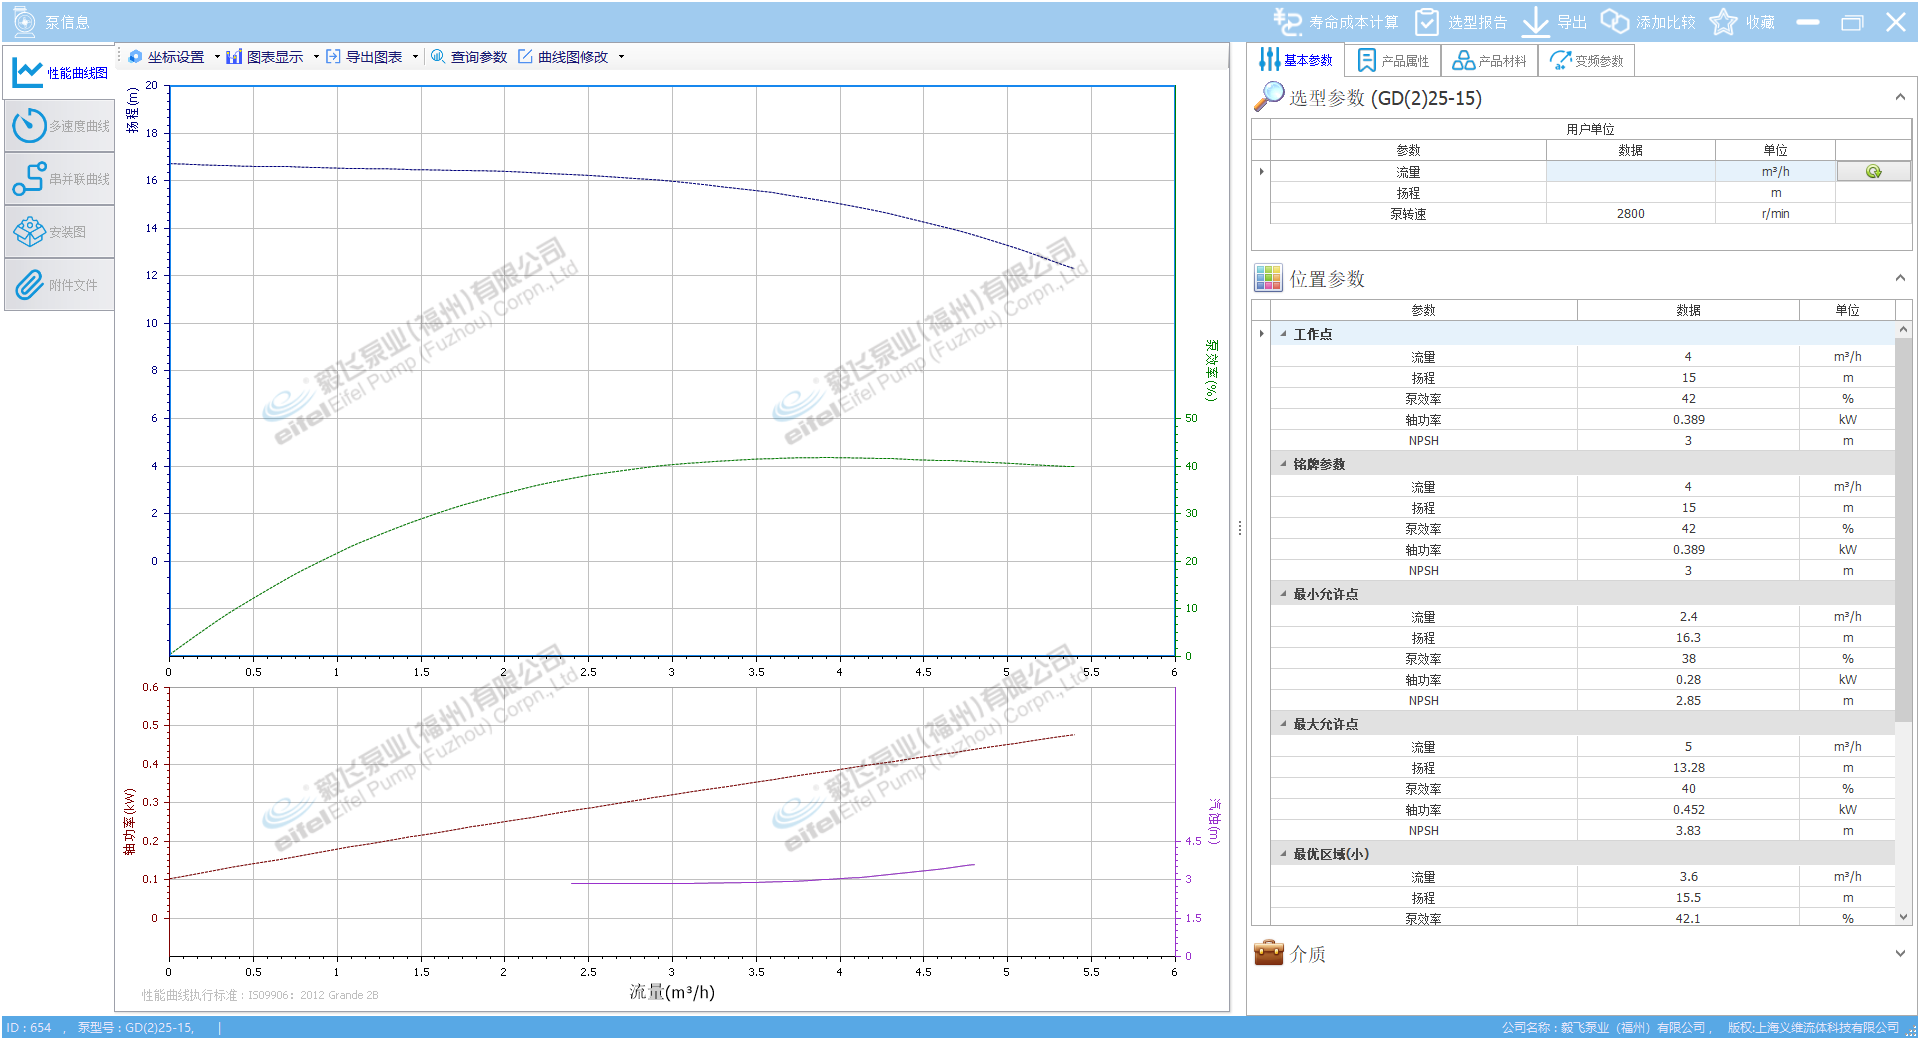Expand the 图表显示 dropdown arrow
Image resolution: width=1920 pixels, height=1040 pixels.
(316, 57)
